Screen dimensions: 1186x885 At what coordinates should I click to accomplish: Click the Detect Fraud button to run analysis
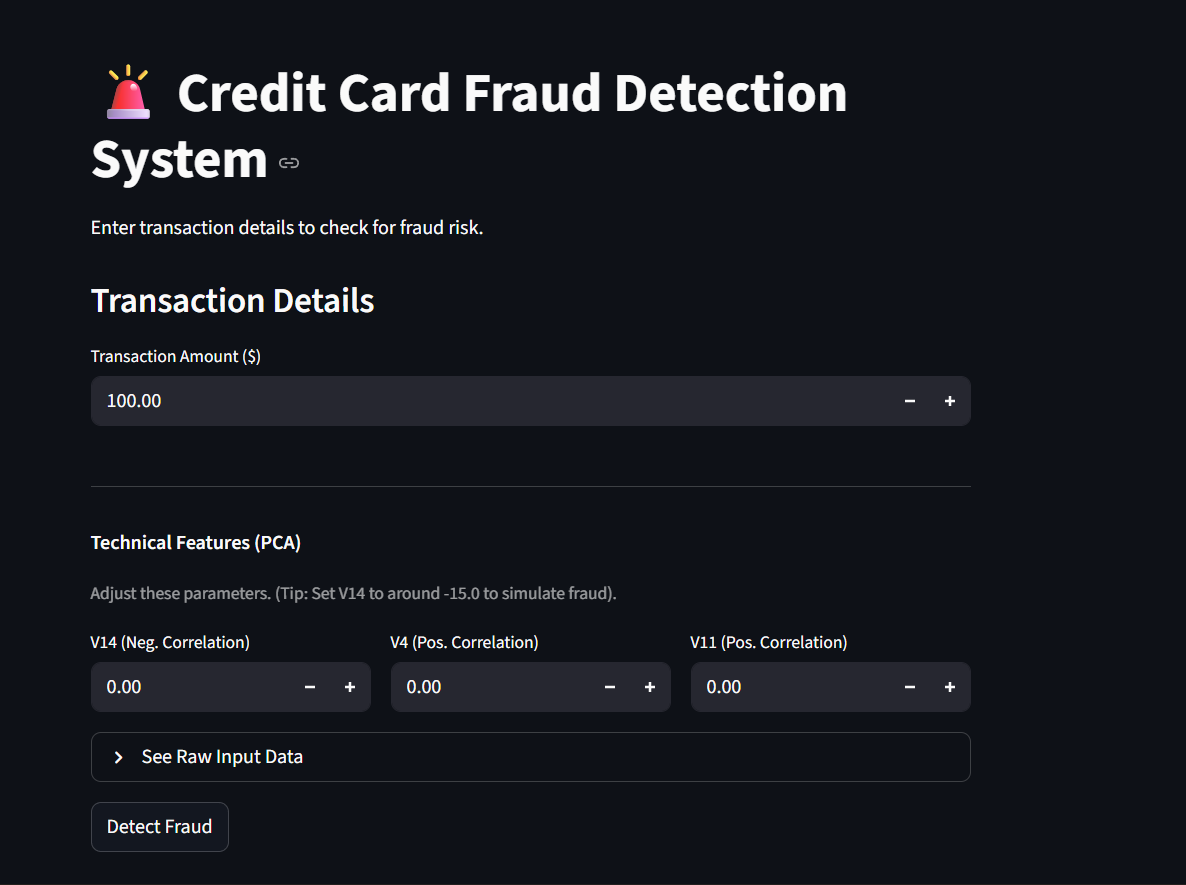click(x=159, y=826)
